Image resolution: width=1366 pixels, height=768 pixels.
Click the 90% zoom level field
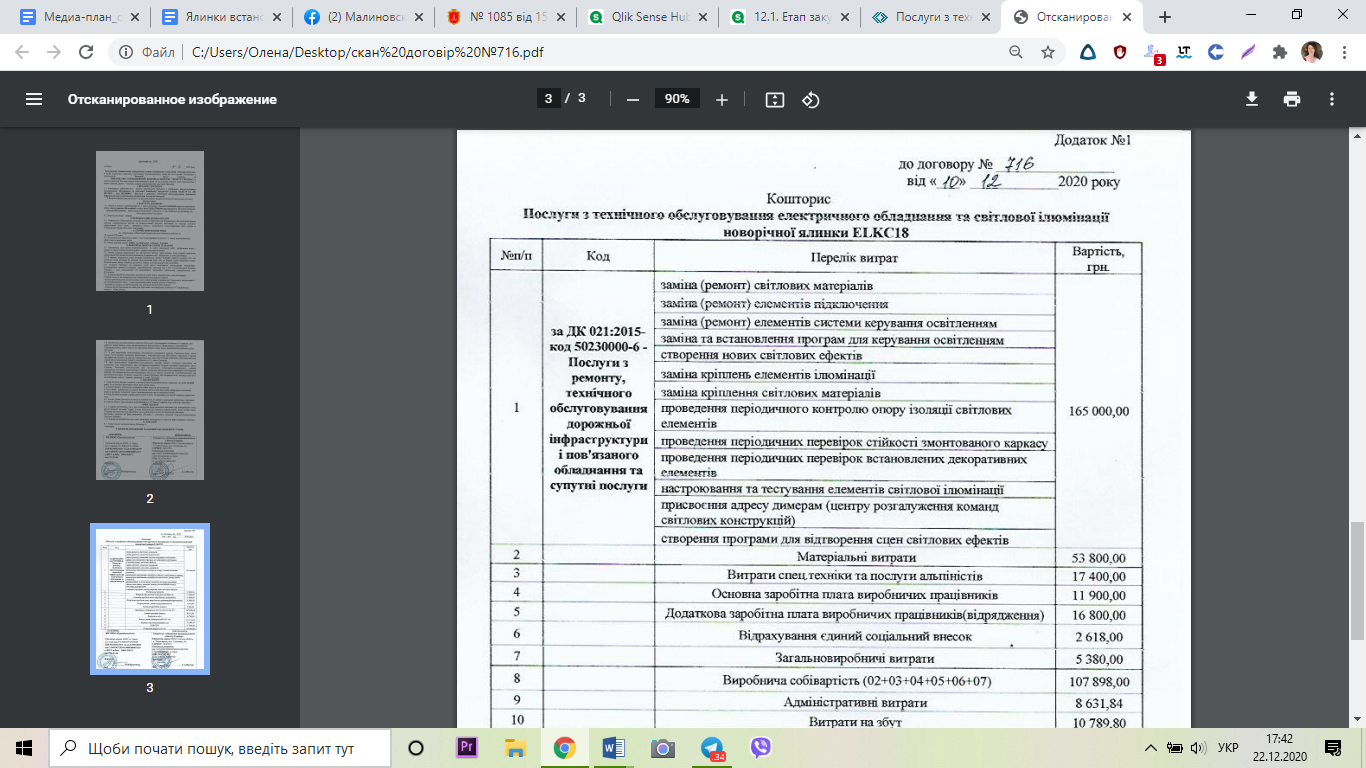click(x=677, y=99)
